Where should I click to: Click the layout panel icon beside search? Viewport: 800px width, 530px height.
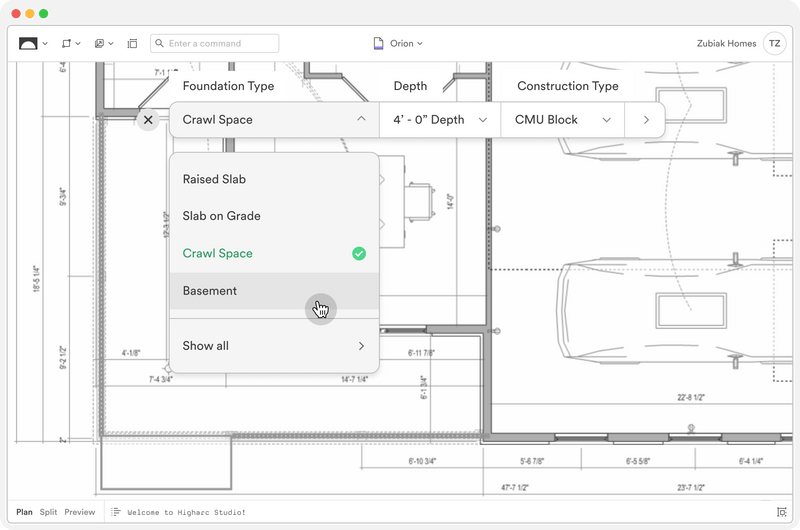pyautogui.click(x=132, y=43)
